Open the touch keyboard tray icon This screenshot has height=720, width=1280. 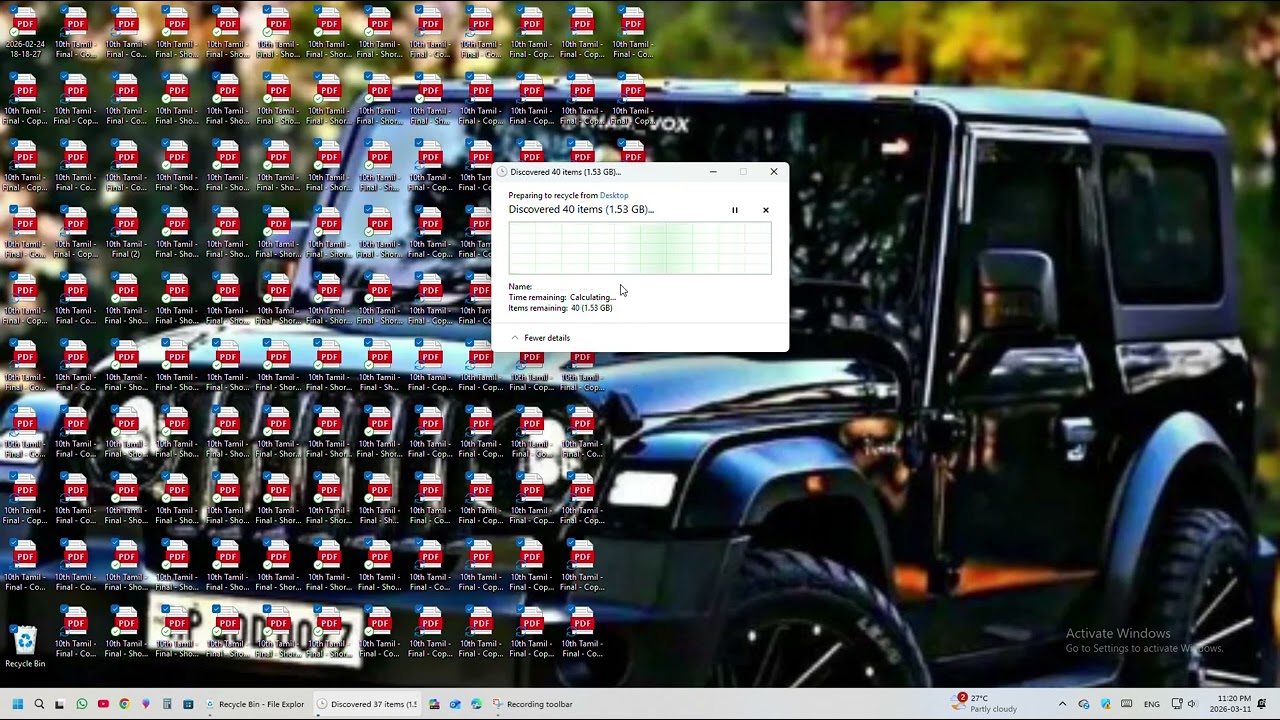[1127, 704]
